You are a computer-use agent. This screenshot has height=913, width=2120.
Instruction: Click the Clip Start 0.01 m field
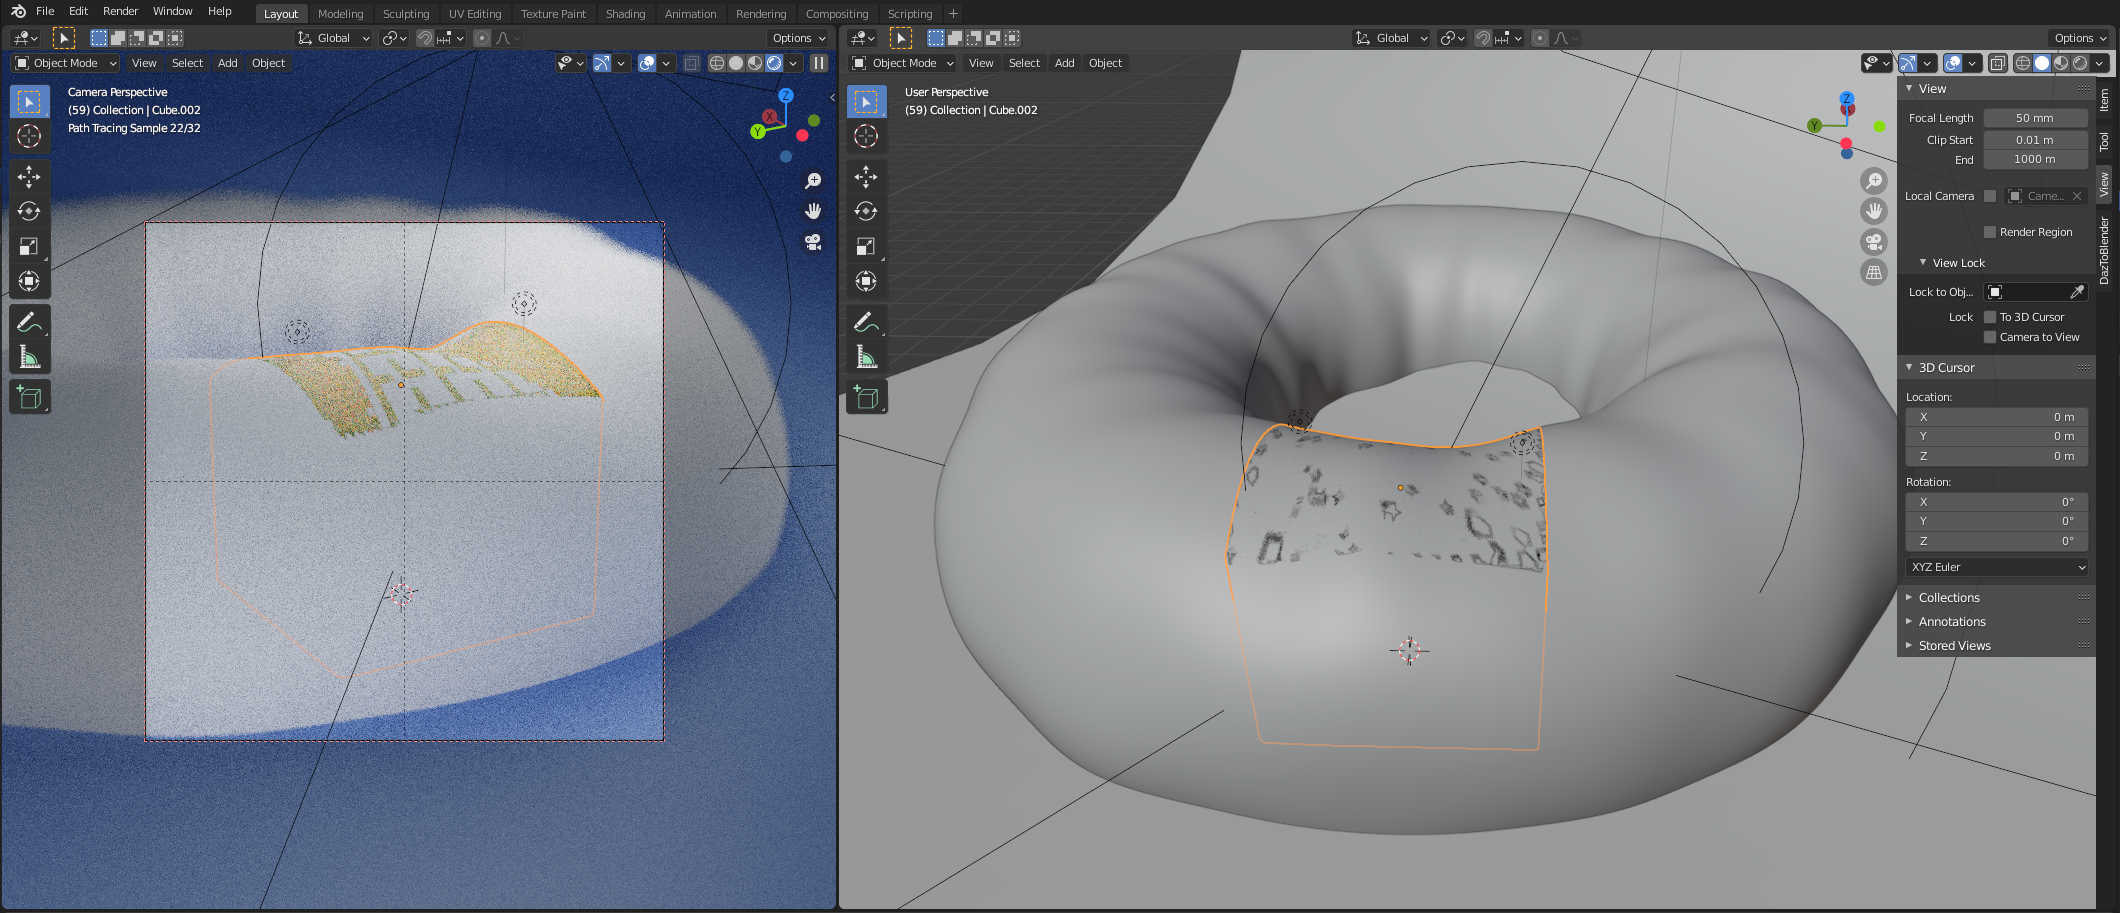pos(2035,140)
